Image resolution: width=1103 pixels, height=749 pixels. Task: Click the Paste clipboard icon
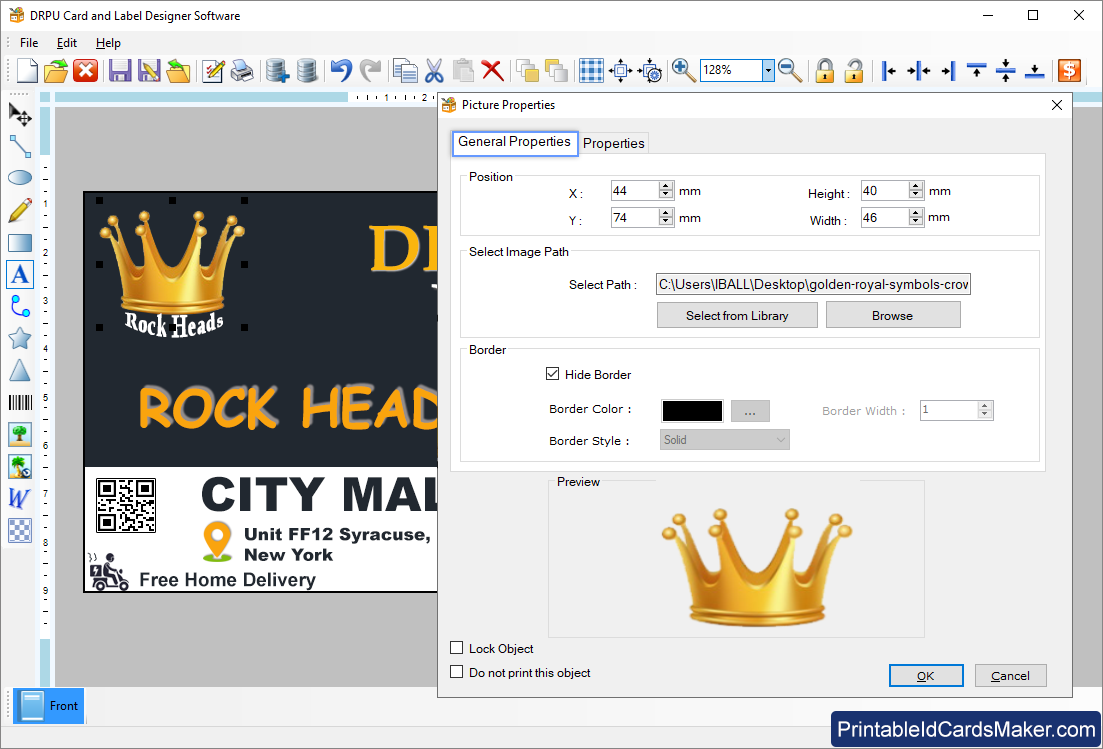pos(463,70)
